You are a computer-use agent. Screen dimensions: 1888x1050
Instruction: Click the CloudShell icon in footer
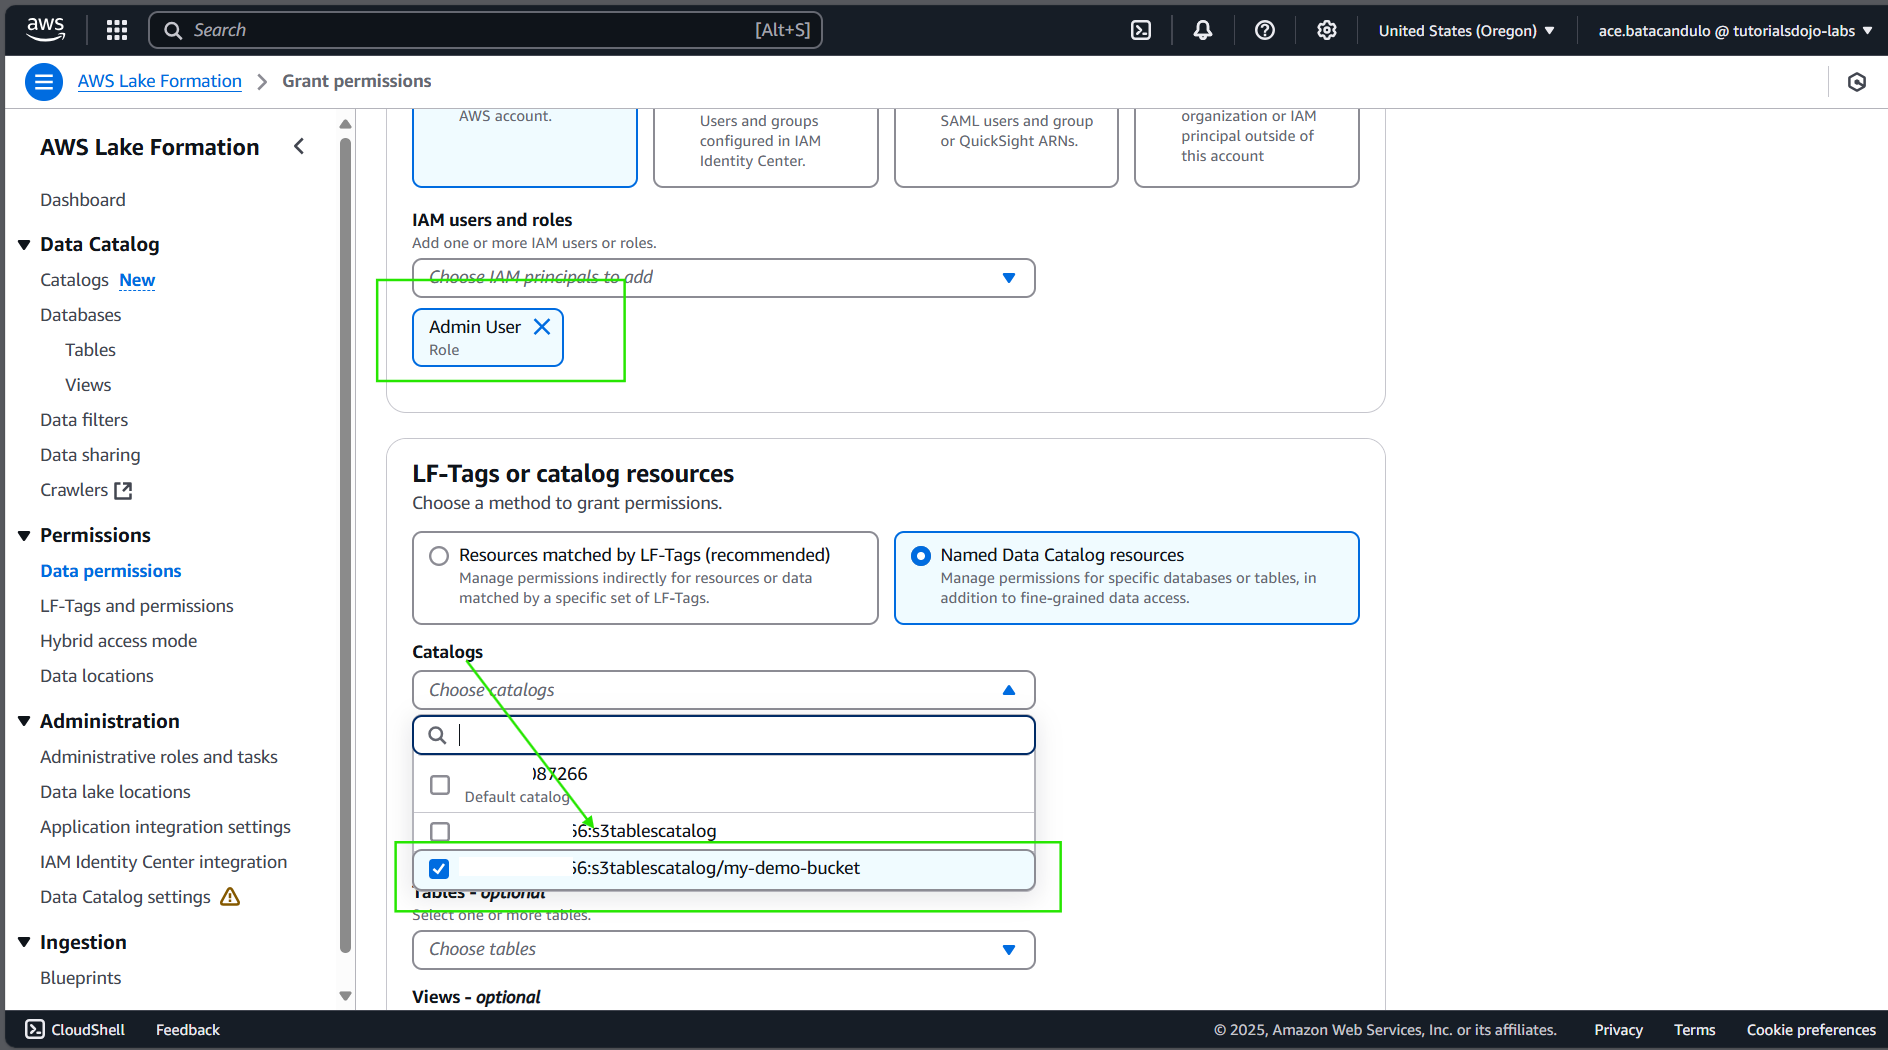(x=35, y=1029)
